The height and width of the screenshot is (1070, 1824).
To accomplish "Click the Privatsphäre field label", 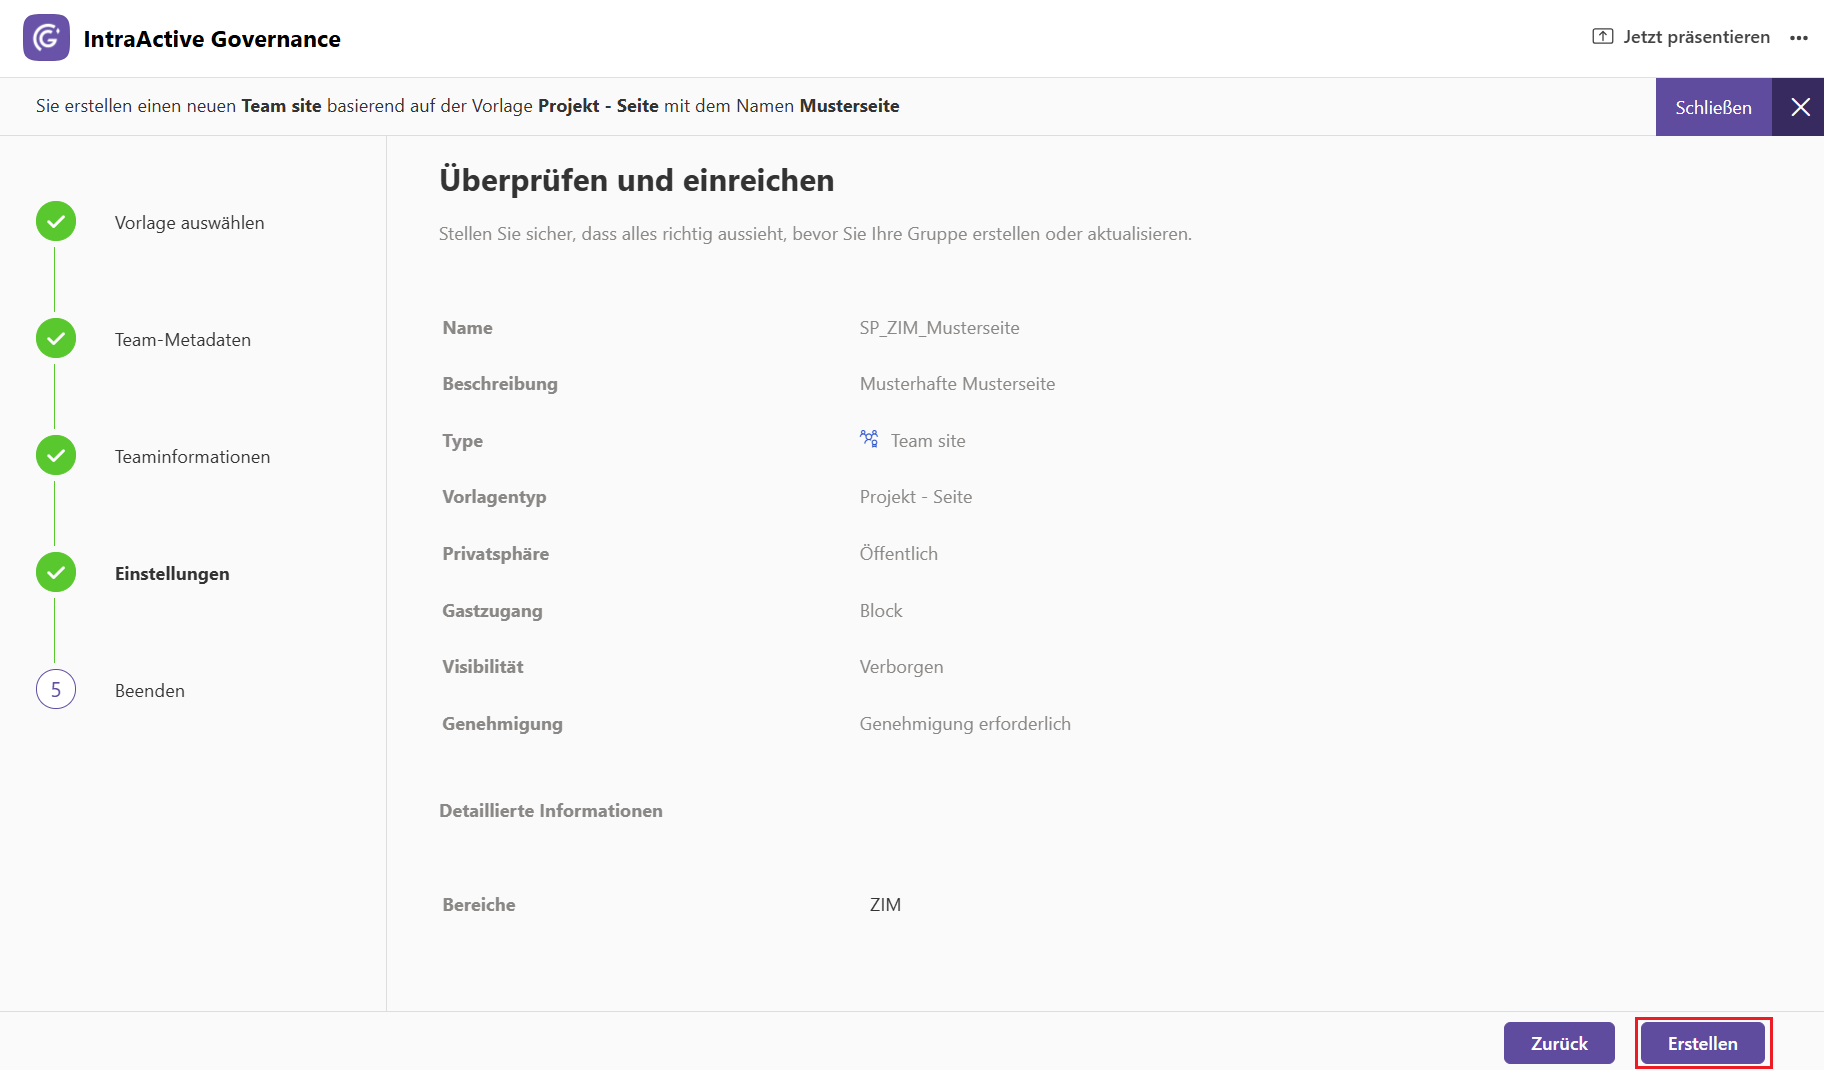I will point(496,554).
